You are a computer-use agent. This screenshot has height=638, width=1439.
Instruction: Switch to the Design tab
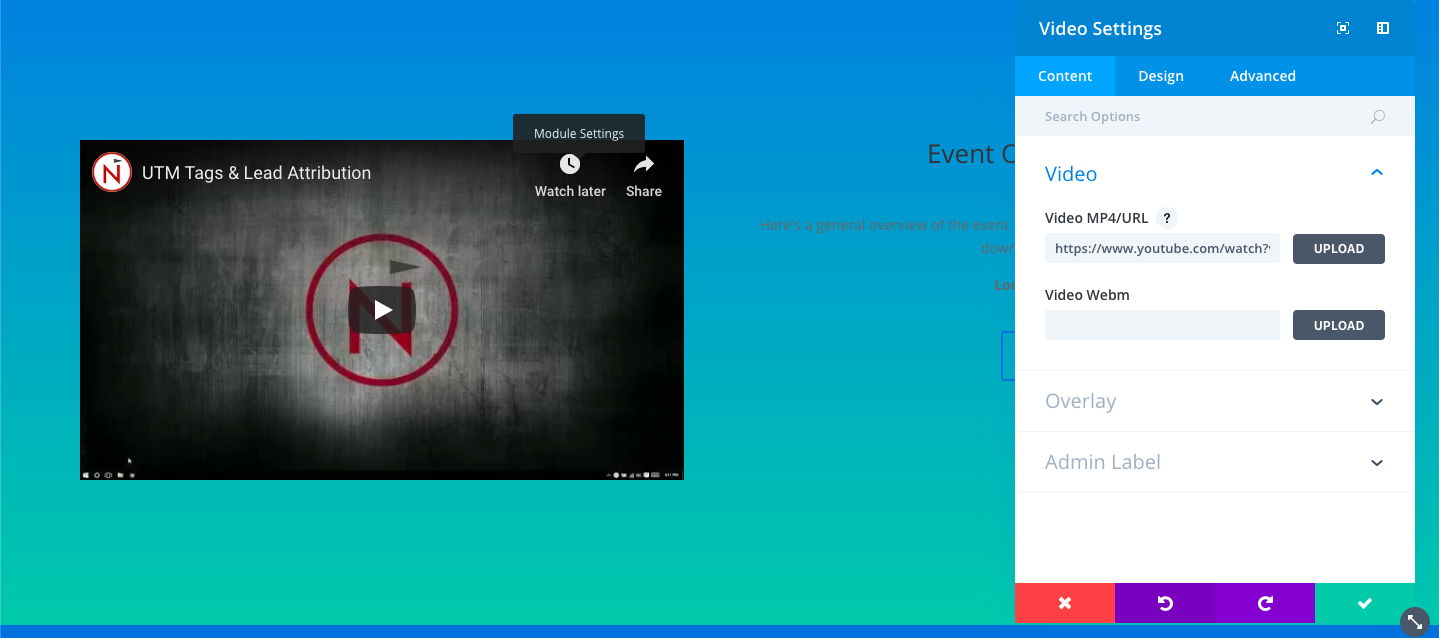pos(1161,76)
